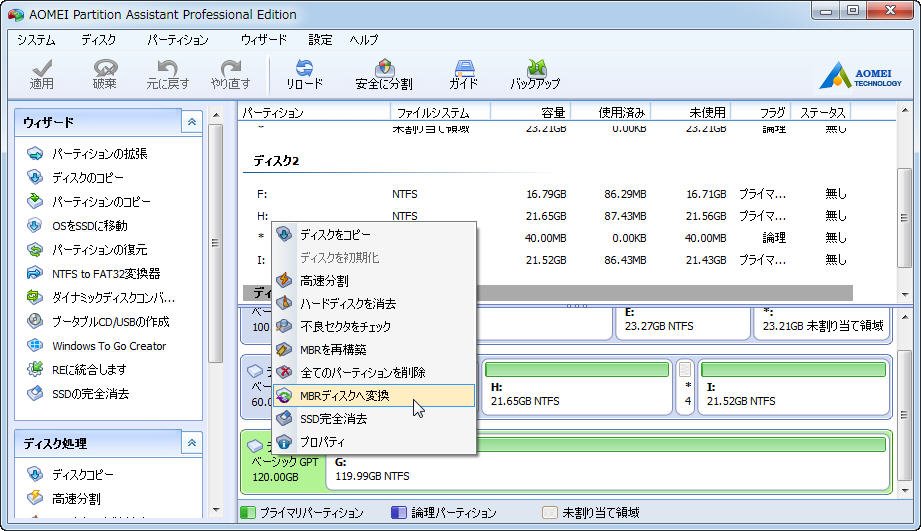Sort by the パーティション column header
The width and height of the screenshot is (921, 531).
point(314,112)
